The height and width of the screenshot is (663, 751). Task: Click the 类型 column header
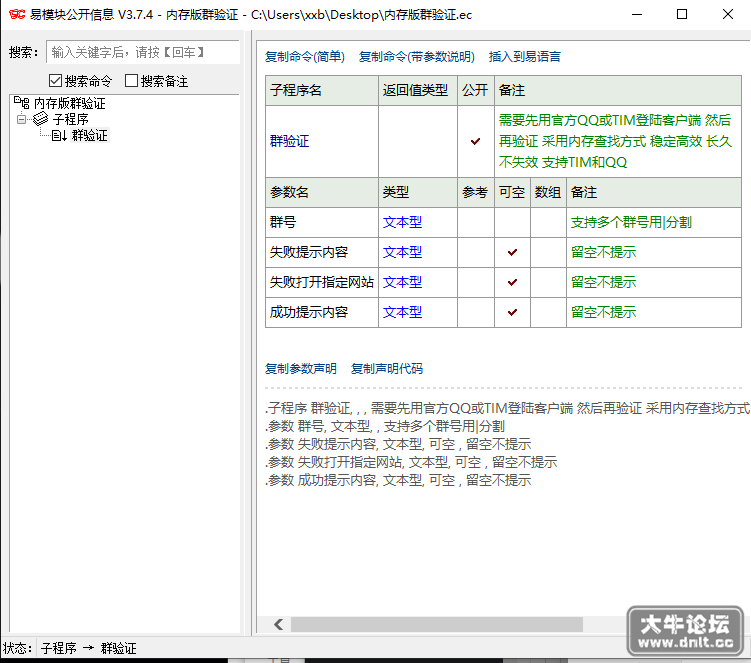[x=418, y=192]
